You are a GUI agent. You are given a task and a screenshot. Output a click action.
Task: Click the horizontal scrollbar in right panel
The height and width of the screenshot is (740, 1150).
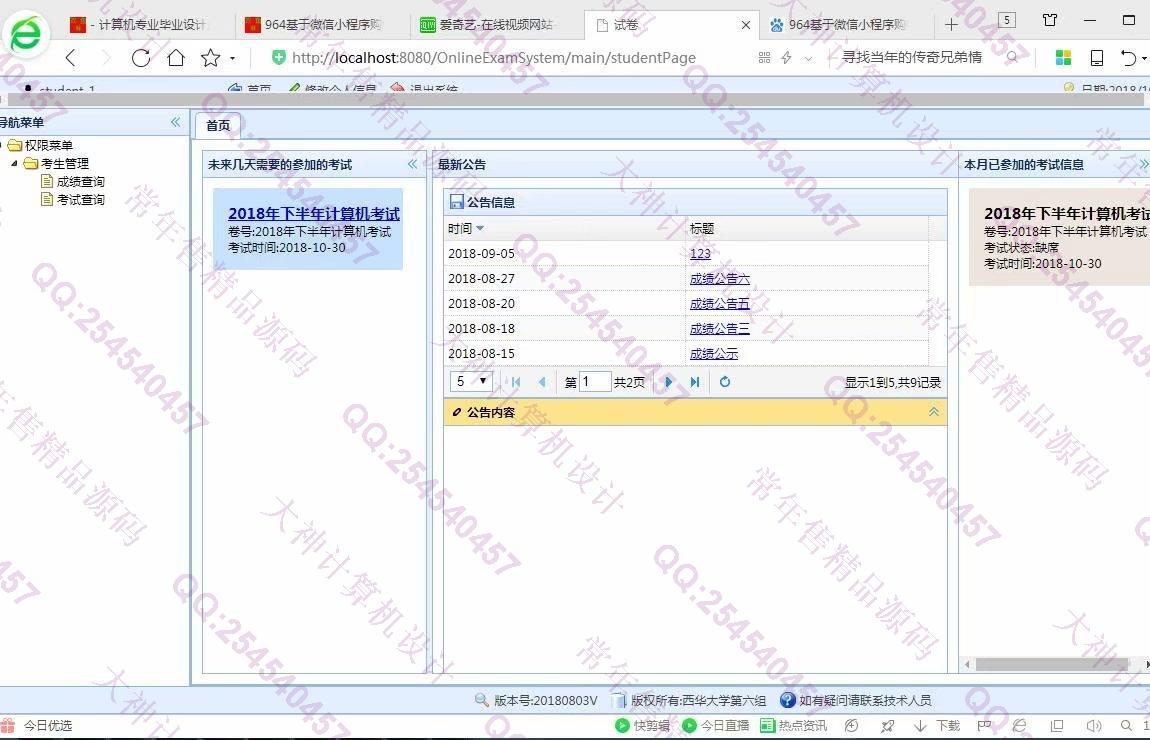coord(1050,664)
